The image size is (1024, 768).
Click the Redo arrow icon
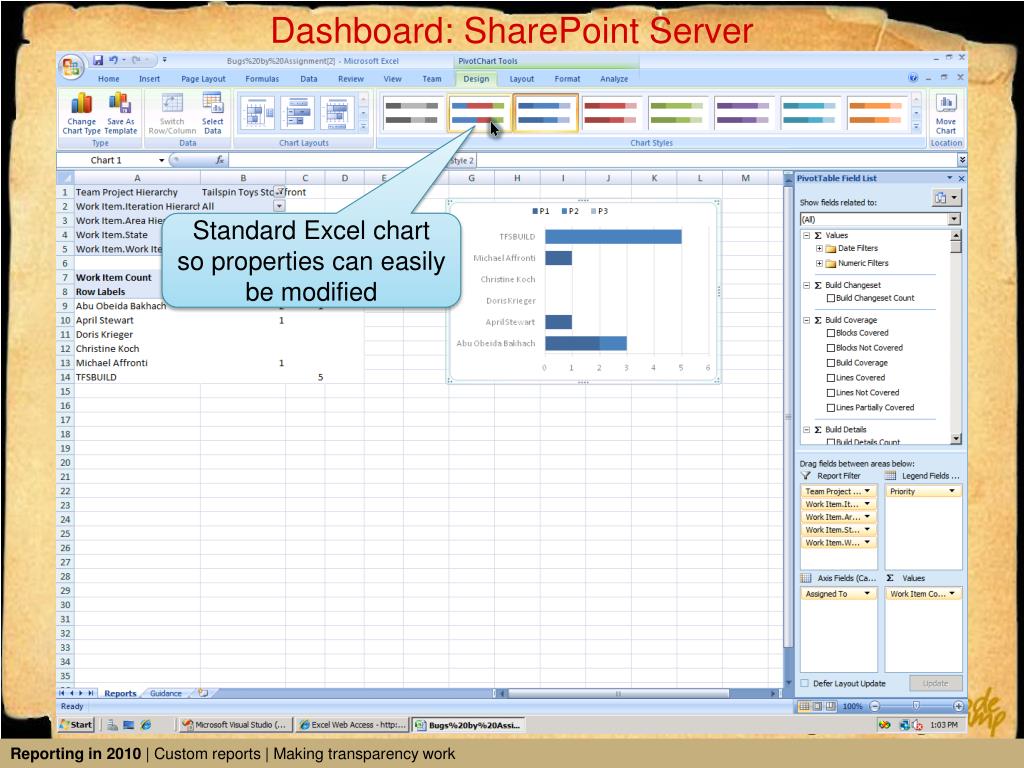coord(136,60)
